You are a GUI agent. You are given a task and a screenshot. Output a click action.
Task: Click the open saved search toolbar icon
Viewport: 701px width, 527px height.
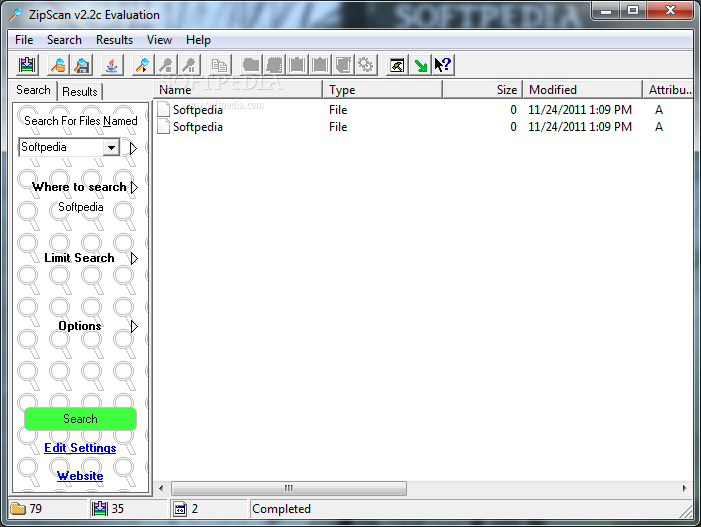coord(58,65)
